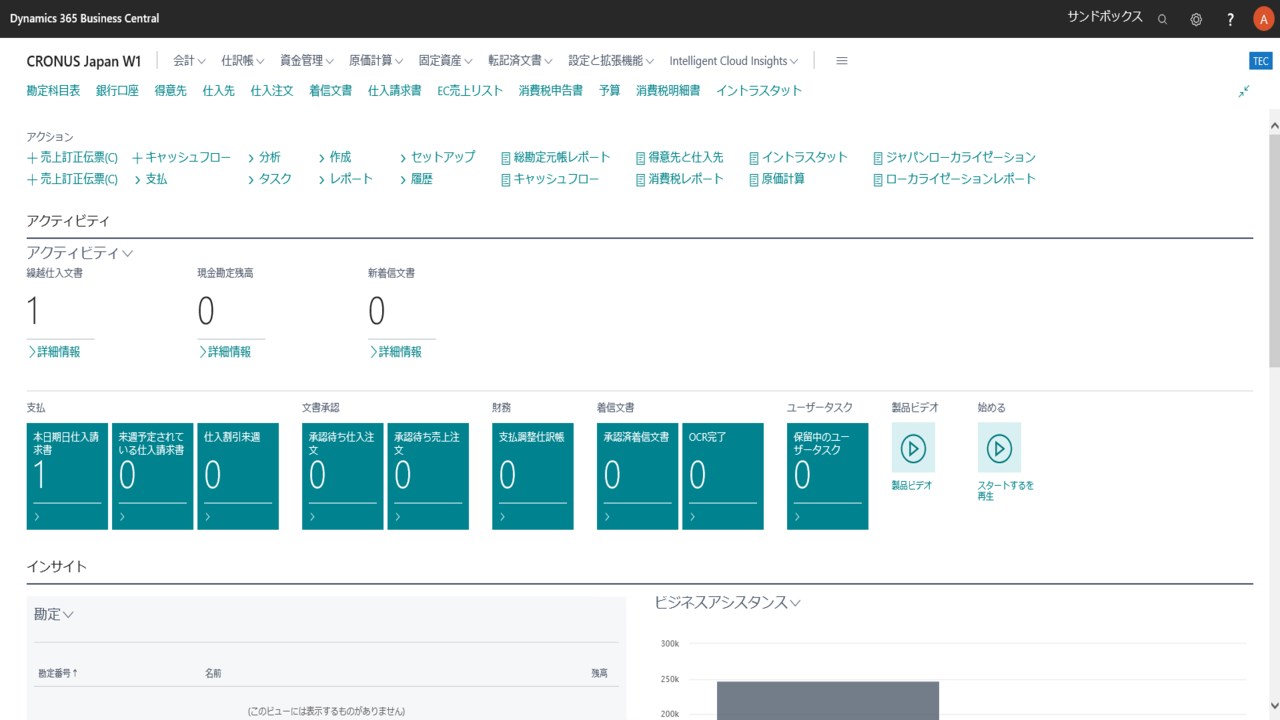
Task: Open the キャッシュフロー report with the document icon
Action: point(549,179)
